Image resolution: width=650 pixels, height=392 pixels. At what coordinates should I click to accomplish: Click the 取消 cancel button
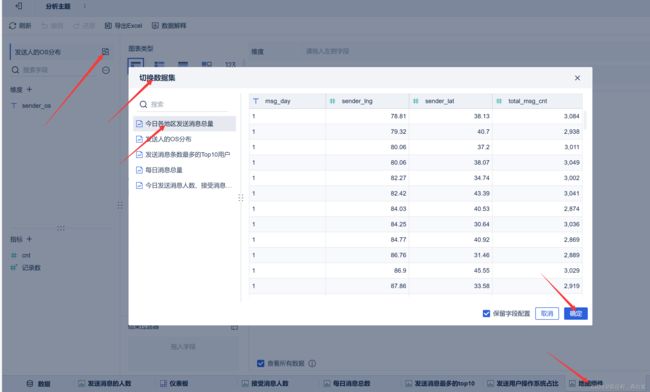(x=547, y=313)
